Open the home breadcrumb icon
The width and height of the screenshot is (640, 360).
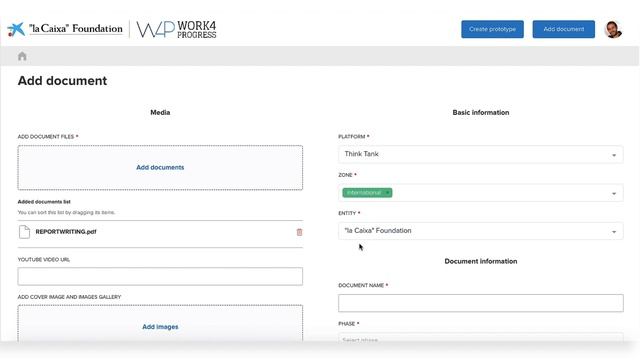(22, 56)
